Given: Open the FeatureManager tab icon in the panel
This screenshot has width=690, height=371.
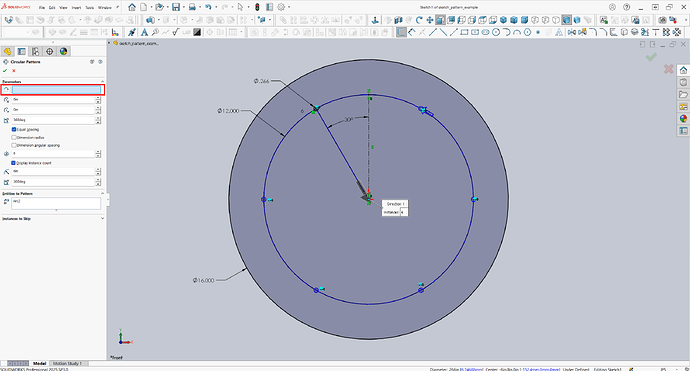Looking at the screenshot, I should 7,51.
